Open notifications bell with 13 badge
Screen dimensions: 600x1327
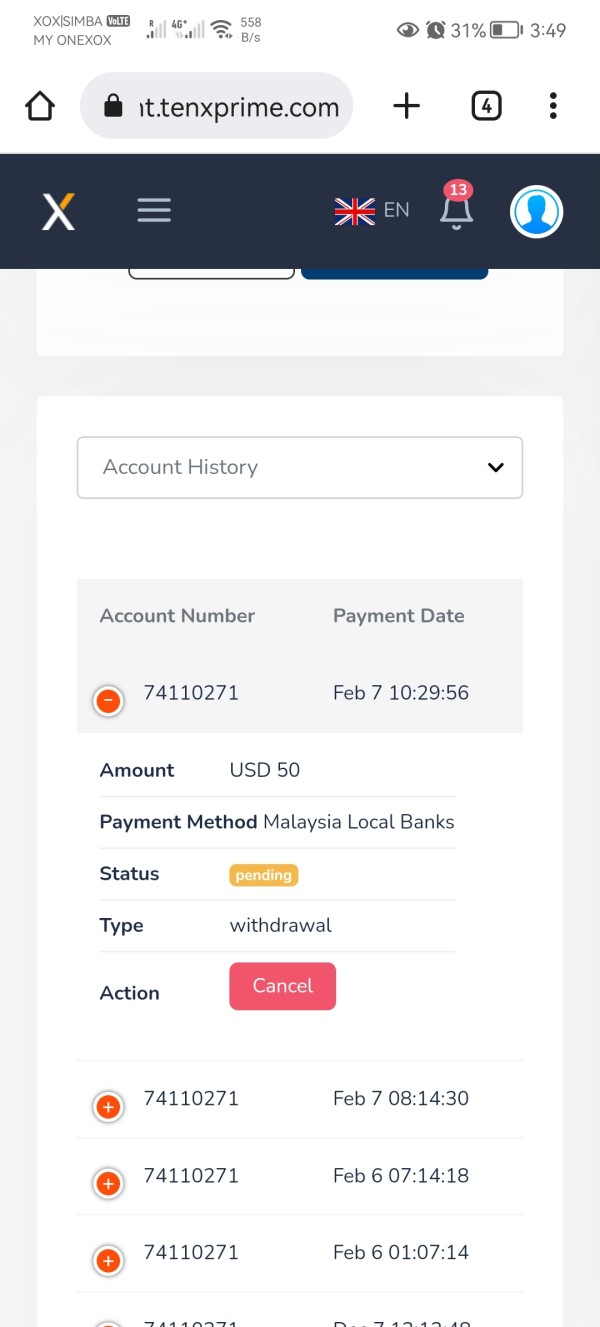[x=457, y=210]
